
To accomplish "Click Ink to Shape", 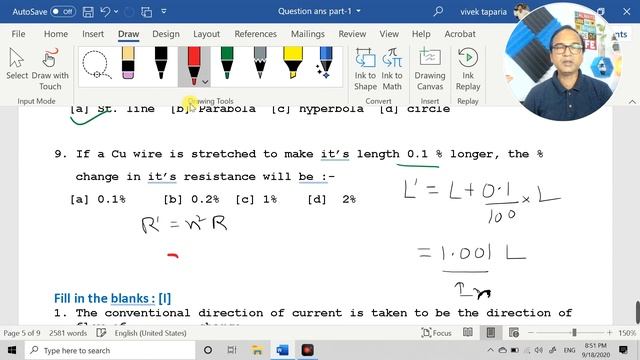I will (x=365, y=69).
